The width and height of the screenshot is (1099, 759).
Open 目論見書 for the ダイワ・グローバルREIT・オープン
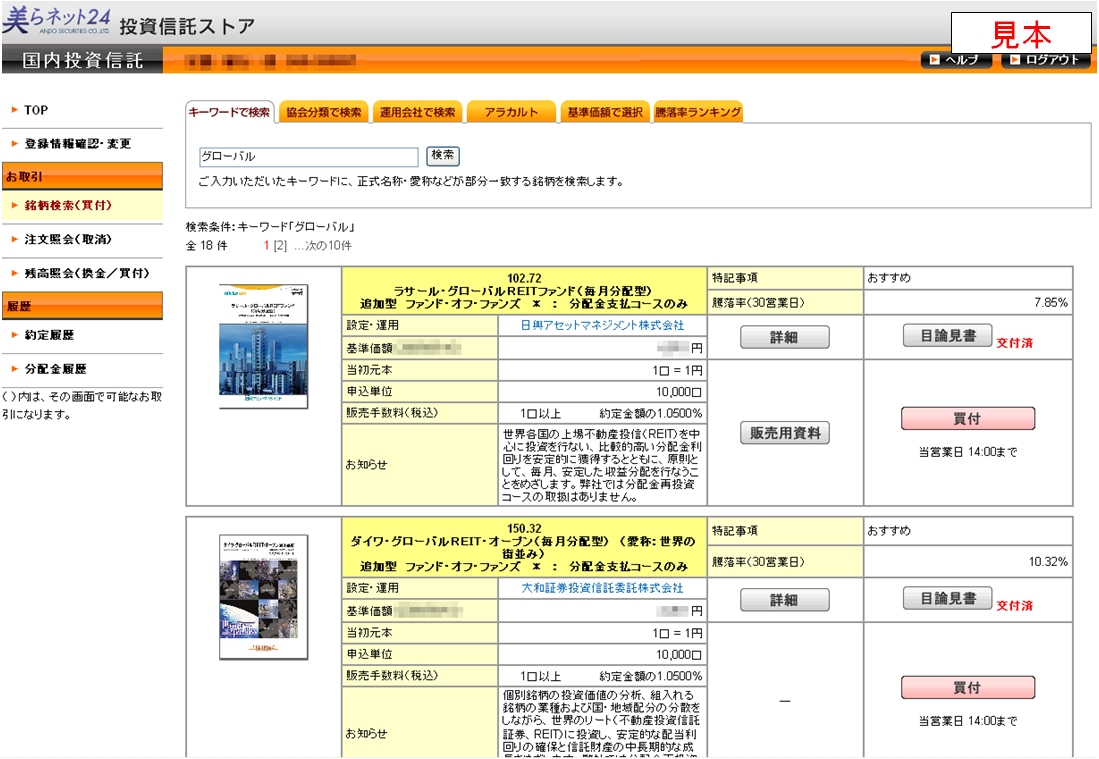pos(948,599)
